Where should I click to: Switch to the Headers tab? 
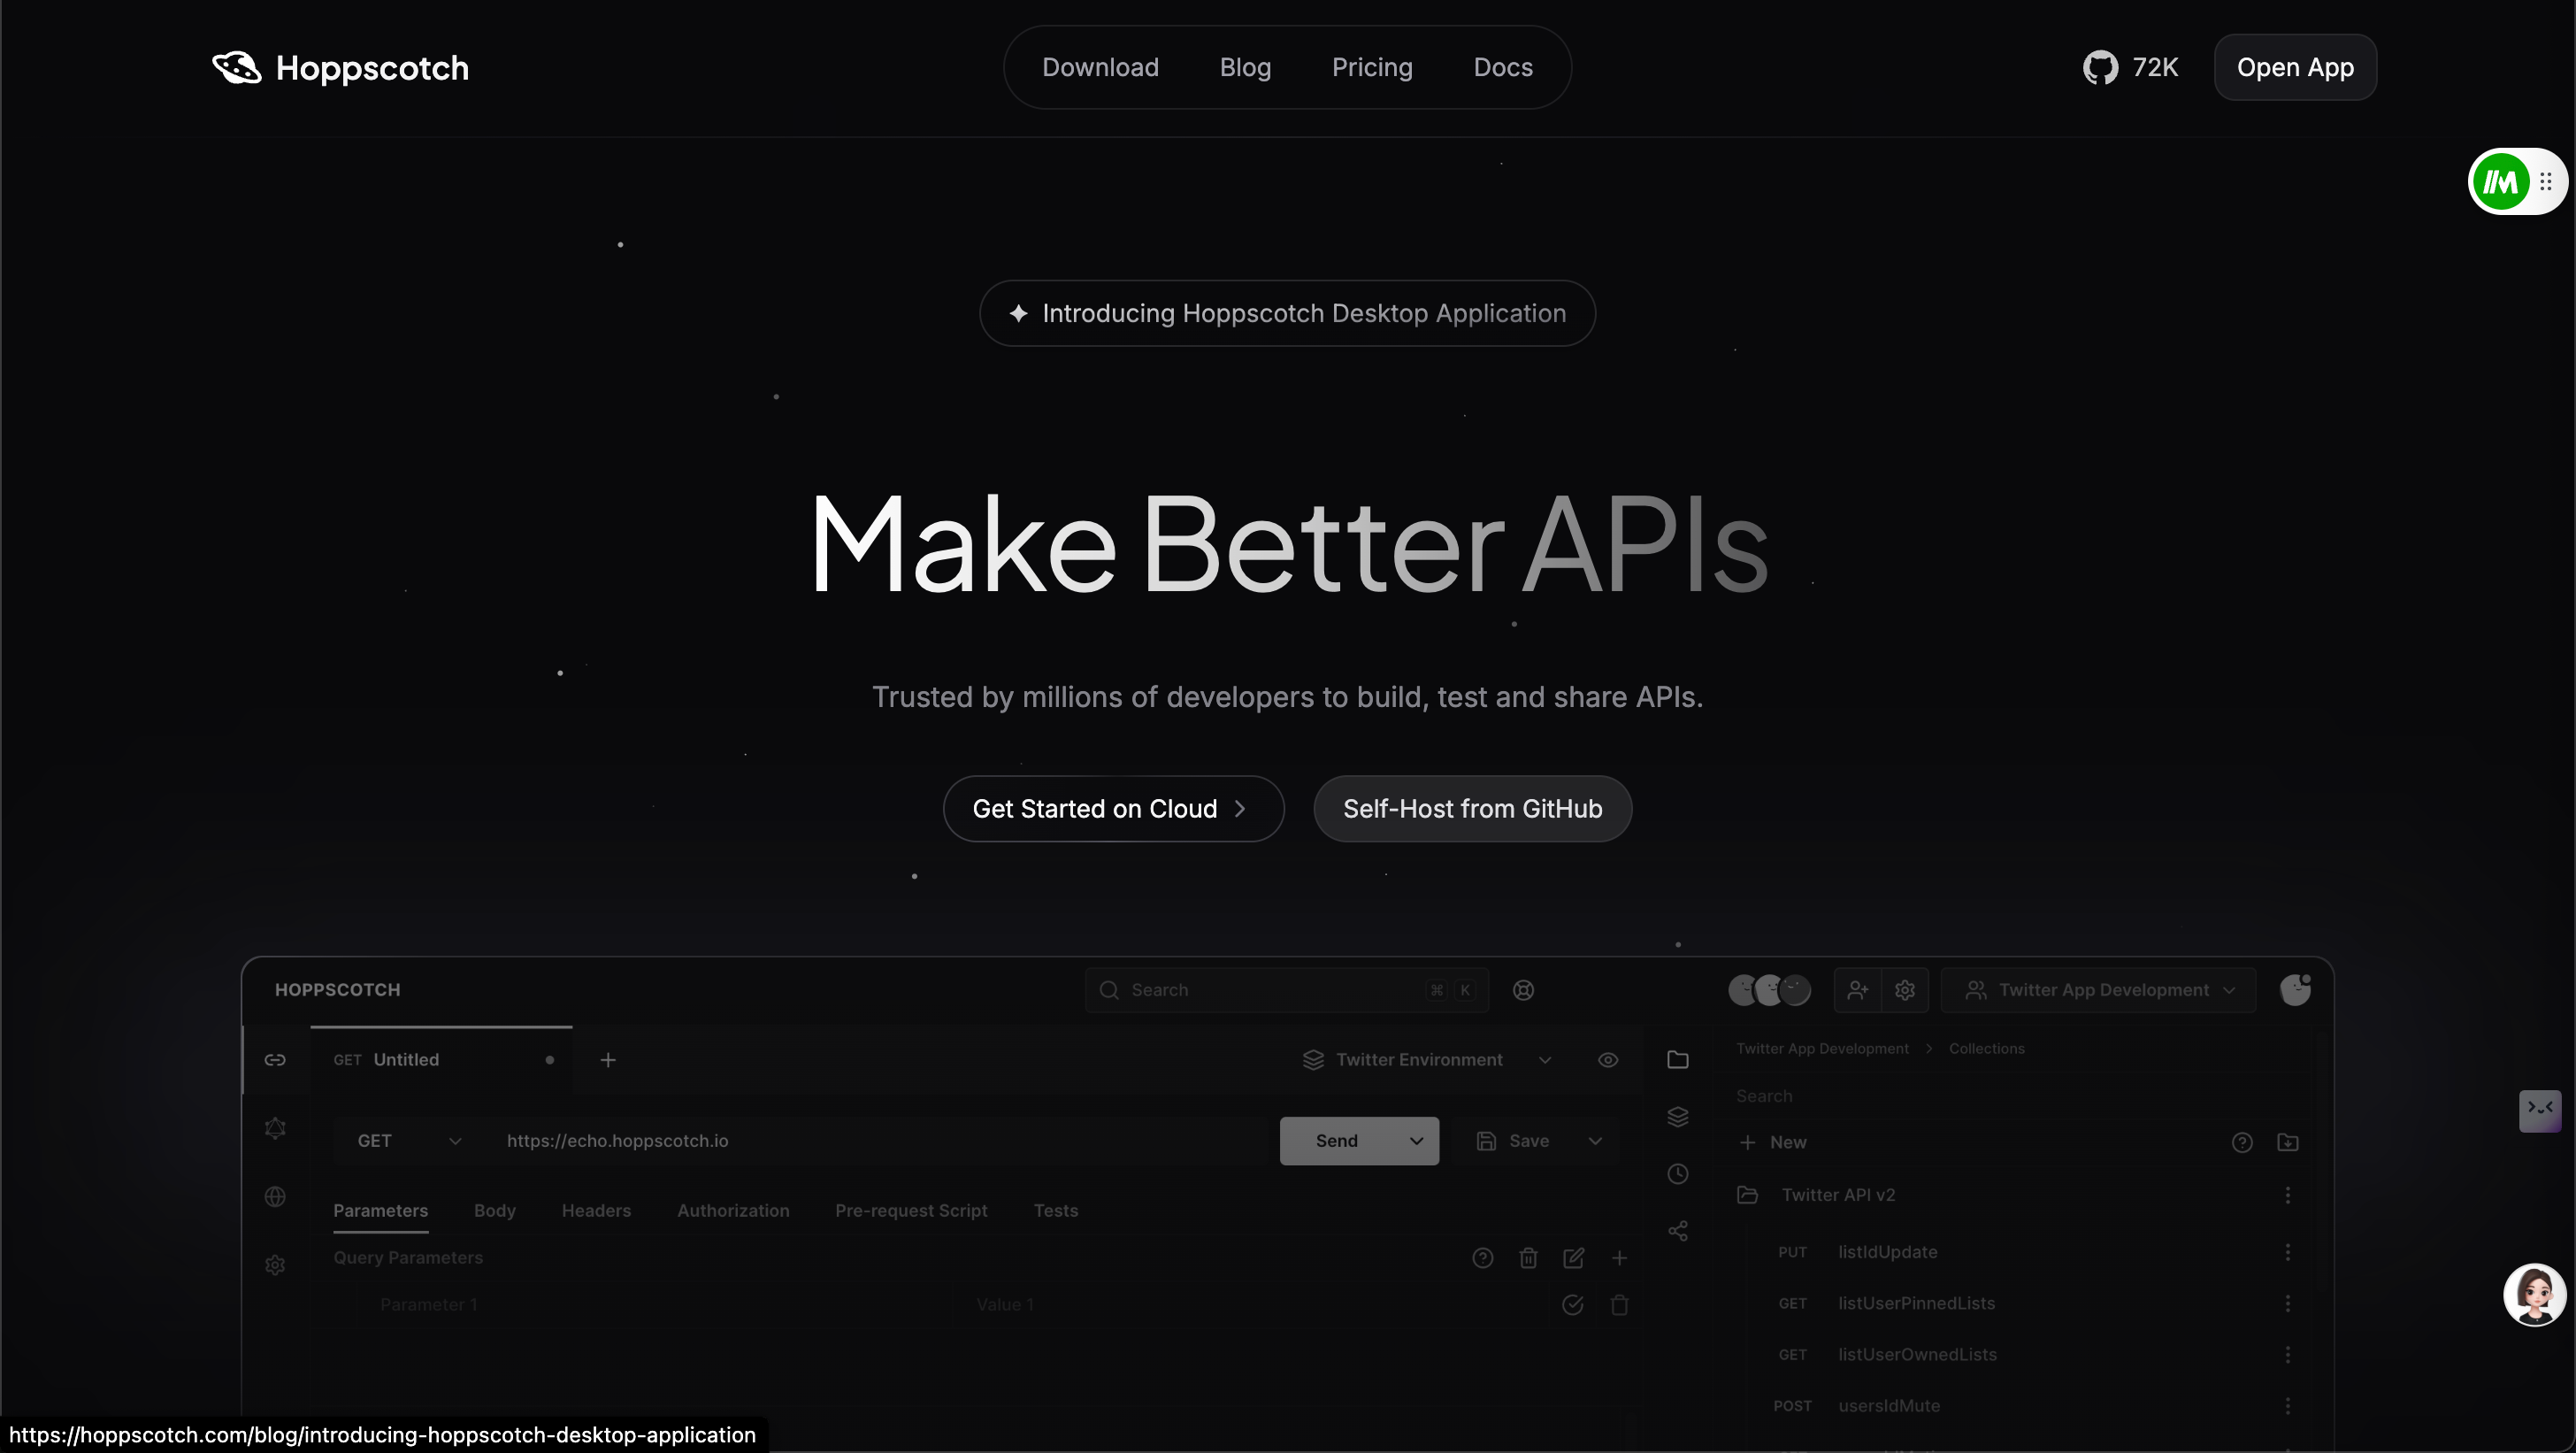coord(596,1211)
